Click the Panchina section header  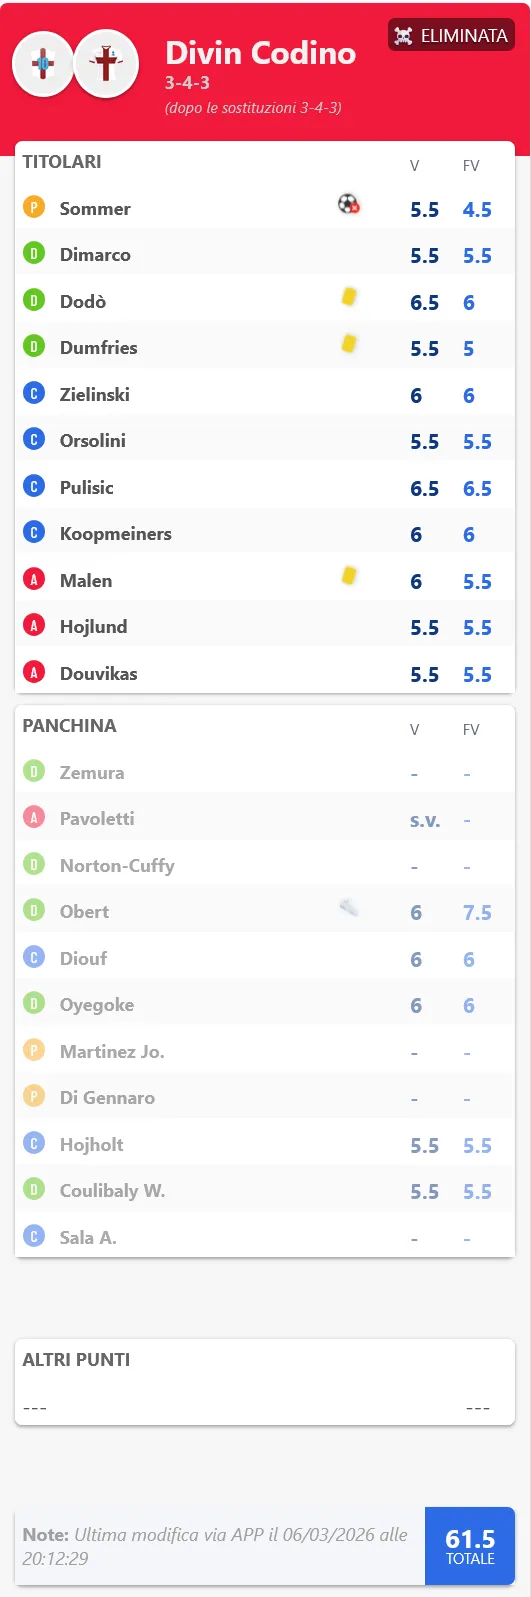[x=70, y=726]
